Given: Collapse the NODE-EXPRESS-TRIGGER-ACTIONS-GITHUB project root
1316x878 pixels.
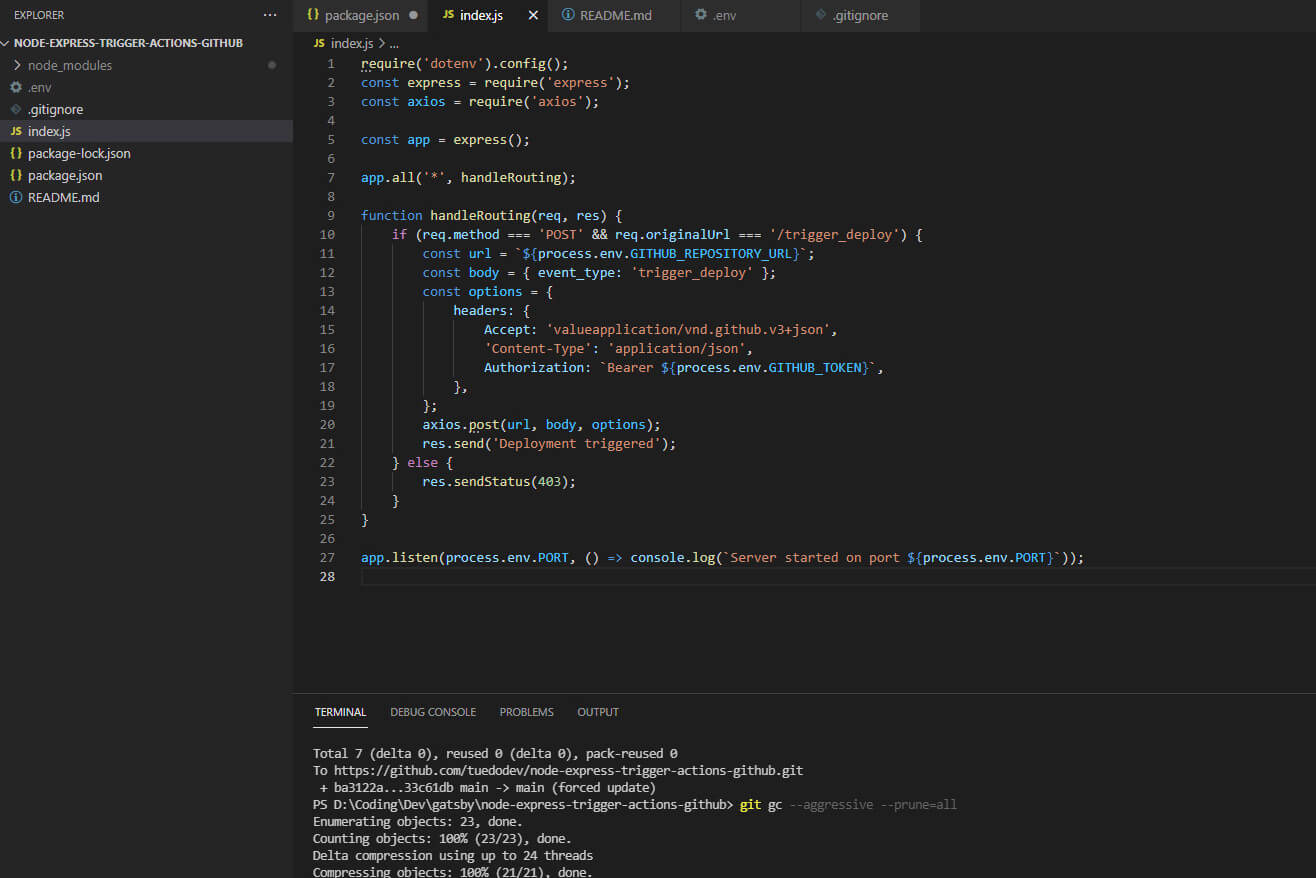Looking at the screenshot, I should (6, 43).
